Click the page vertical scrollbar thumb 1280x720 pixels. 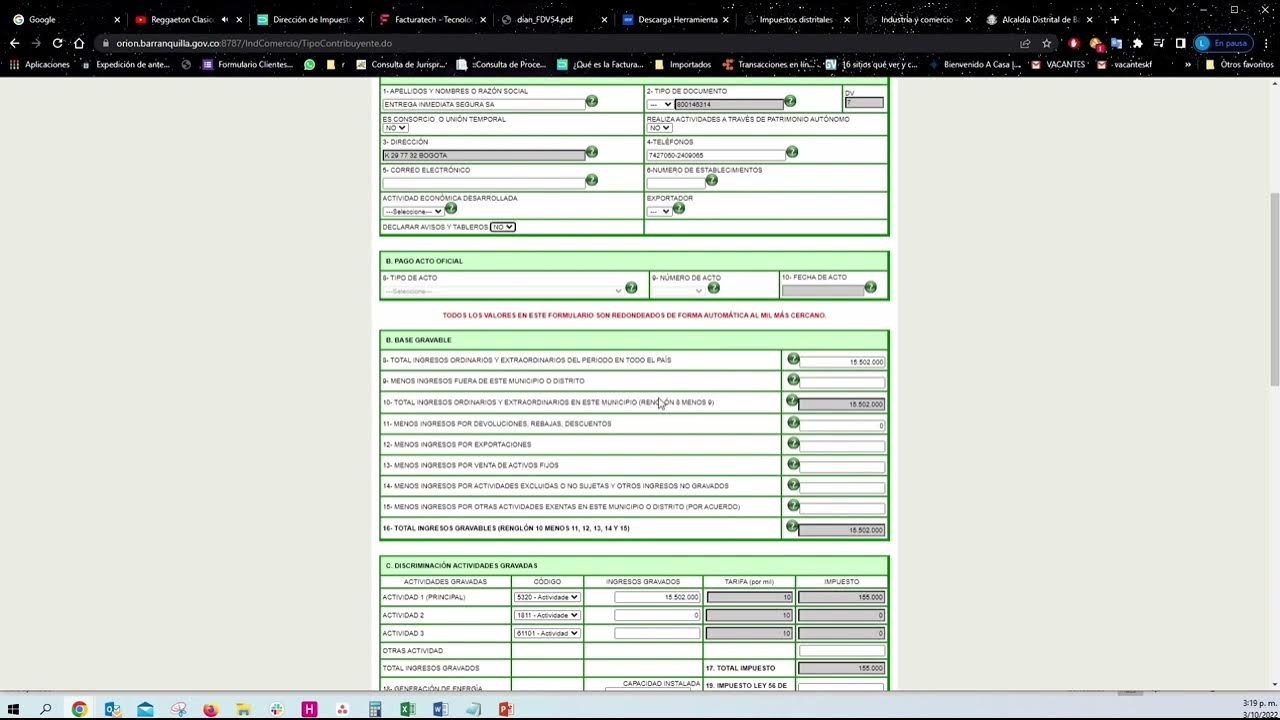[1274, 288]
